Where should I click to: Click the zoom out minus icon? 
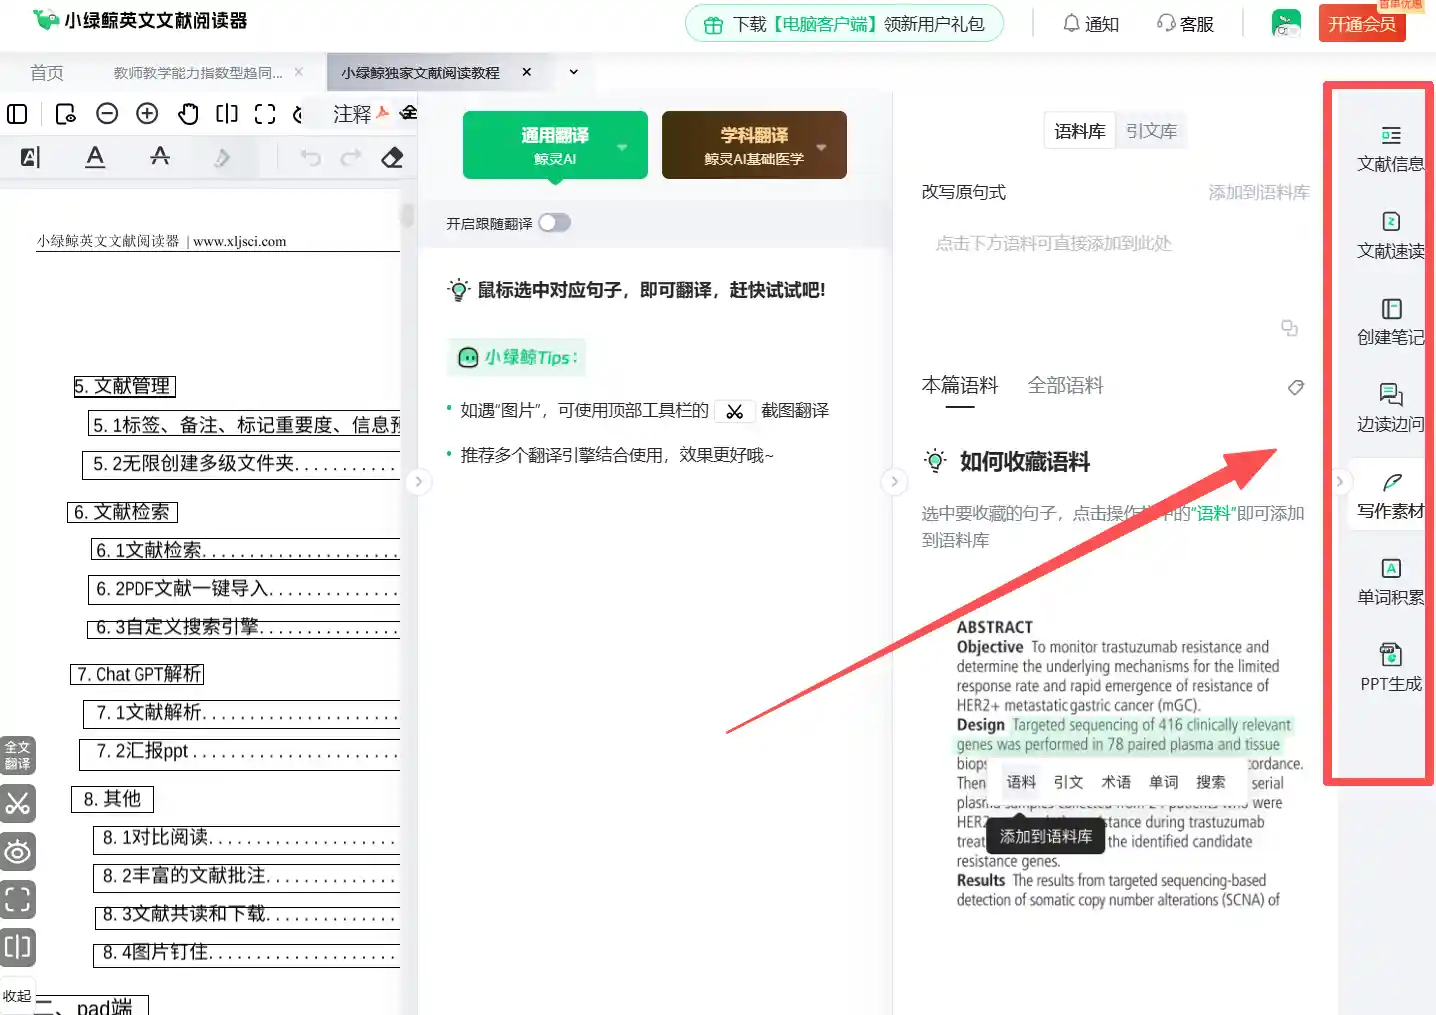tap(107, 114)
